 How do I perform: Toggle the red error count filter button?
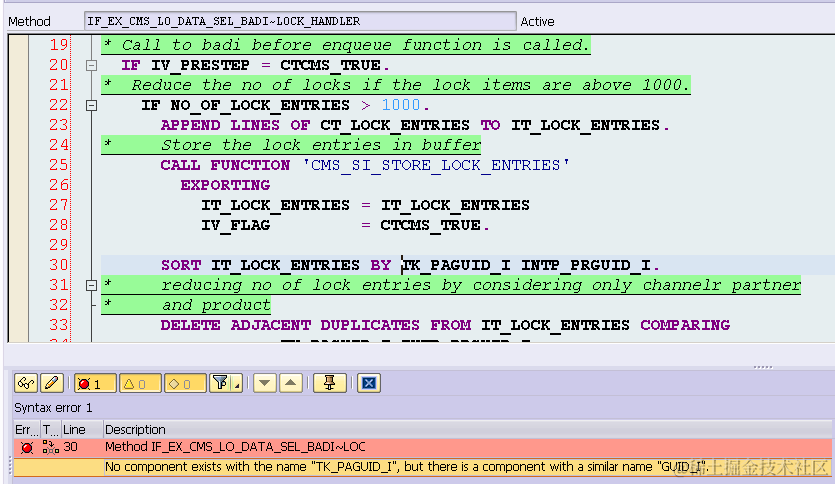95,383
